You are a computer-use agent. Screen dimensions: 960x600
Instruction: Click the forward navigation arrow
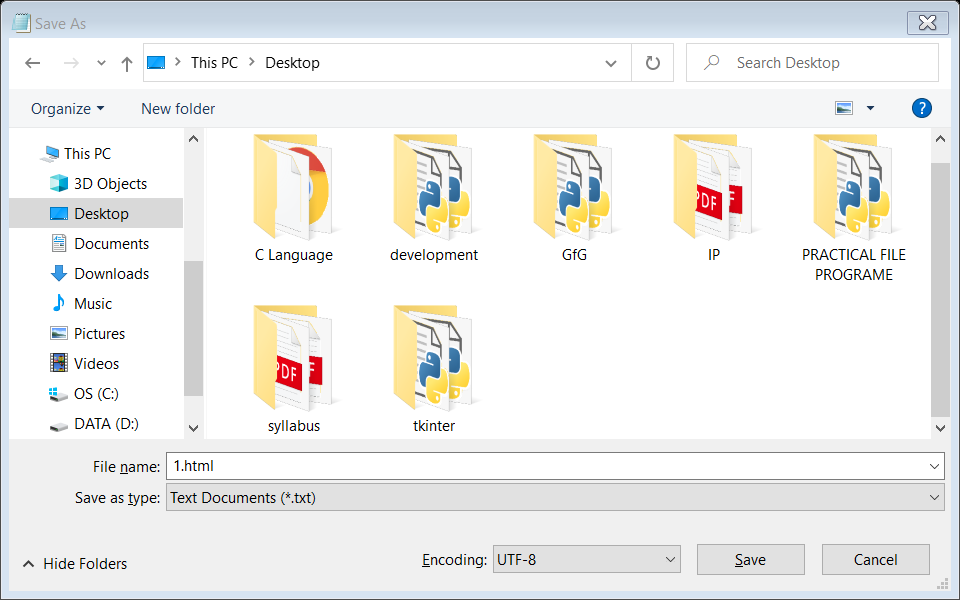tap(71, 63)
